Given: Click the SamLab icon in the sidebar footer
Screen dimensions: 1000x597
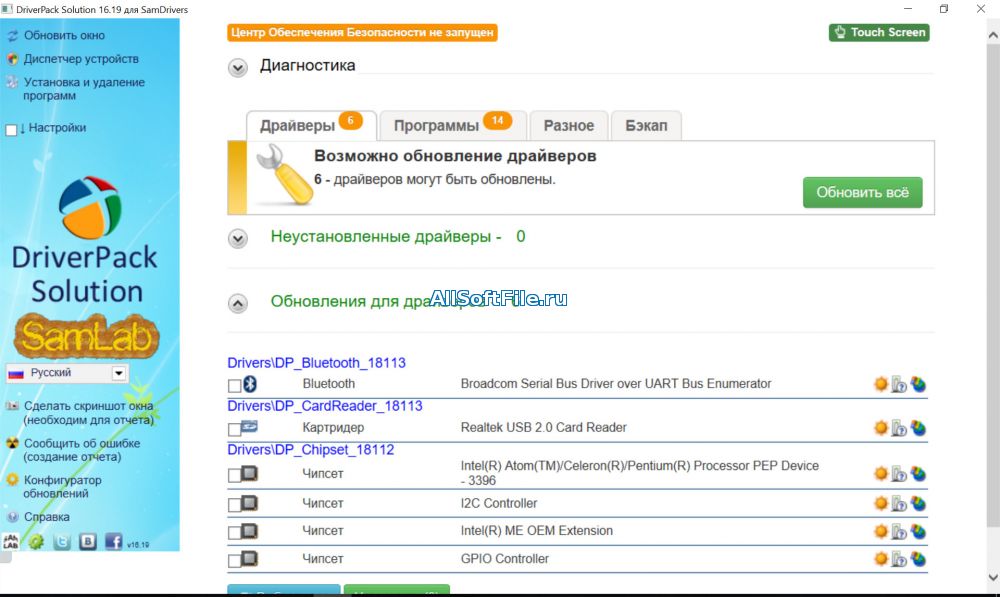Looking at the screenshot, I should (x=11, y=542).
